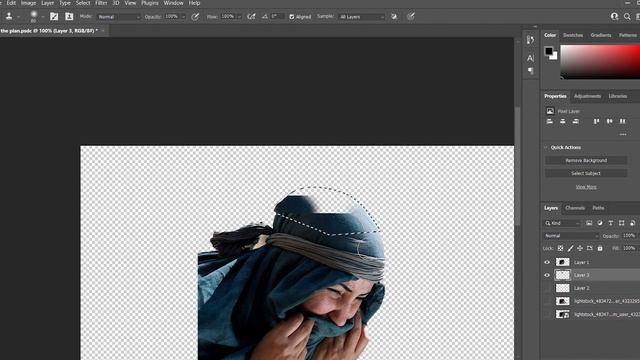The width and height of the screenshot is (640, 360).
Task: Open the Plugins menu
Action: pyautogui.click(x=150, y=3)
